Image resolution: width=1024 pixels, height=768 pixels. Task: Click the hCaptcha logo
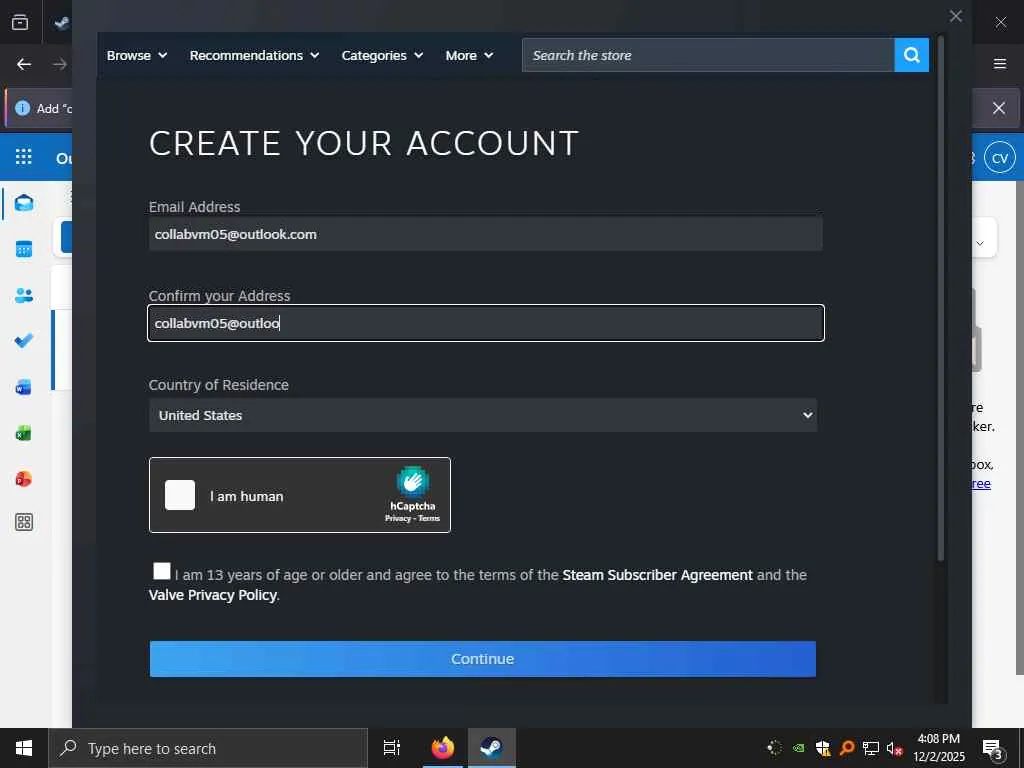pos(413,482)
